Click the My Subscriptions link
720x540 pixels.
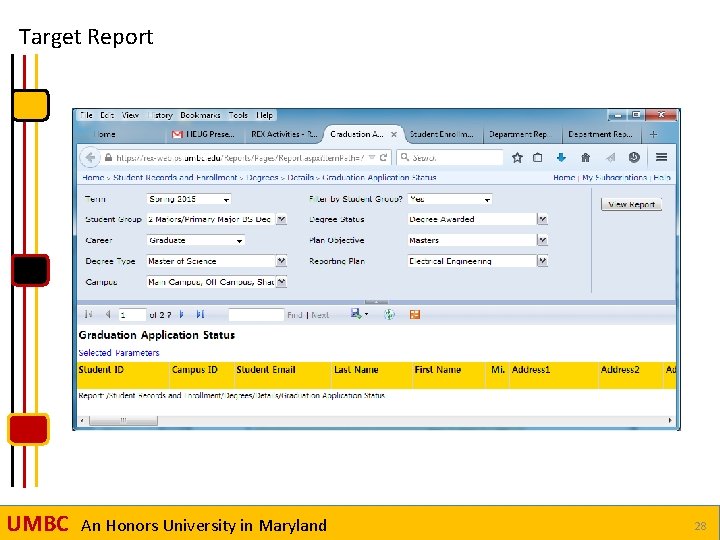tap(614, 177)
